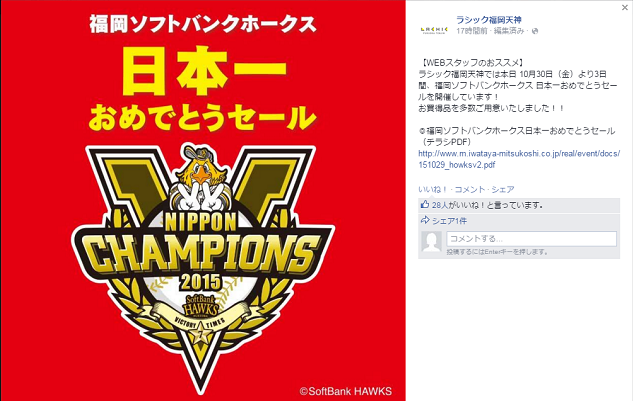Viewport: 633px width, 401px height.
Task: Click the Lachic page profile logo
Action: click(x=434, y=29)
